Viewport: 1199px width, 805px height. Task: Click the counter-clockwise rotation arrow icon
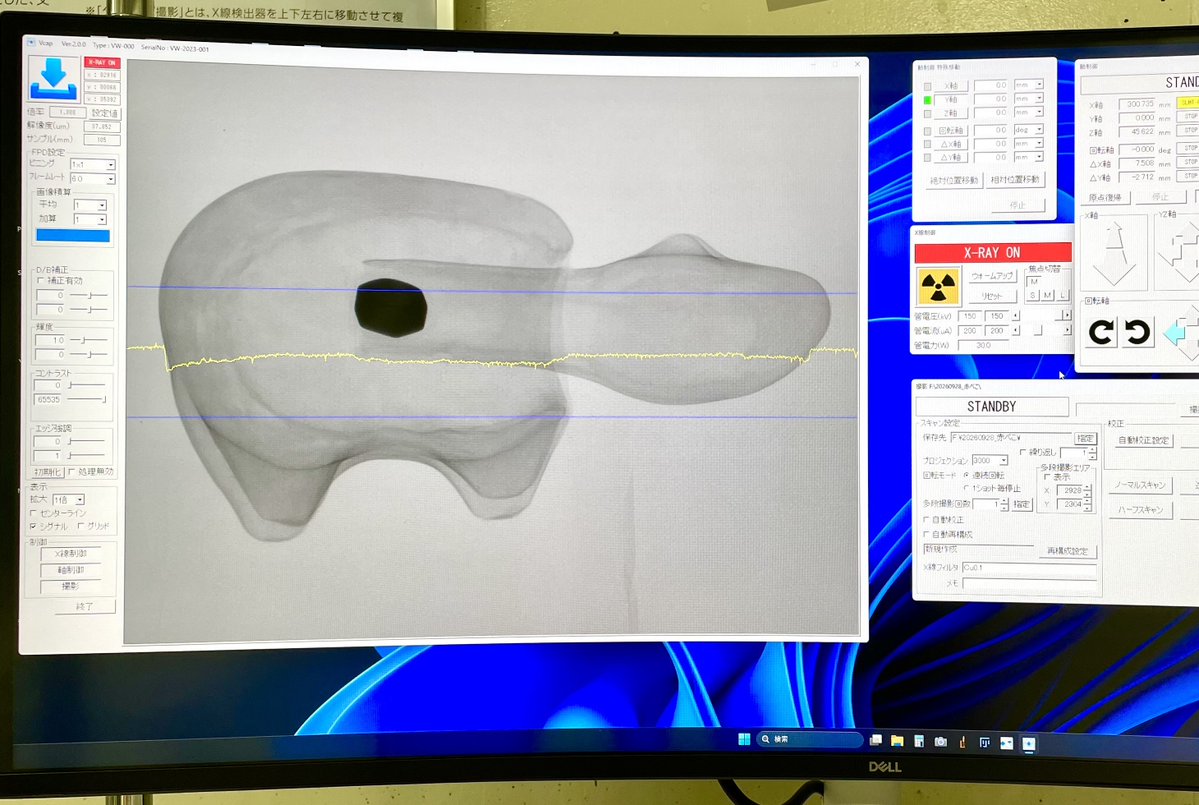coord(1137,332)
